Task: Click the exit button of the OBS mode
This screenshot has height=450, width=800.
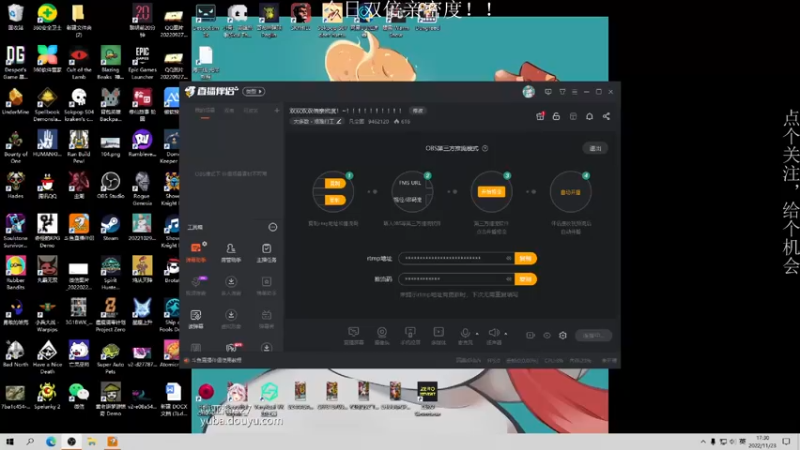Action: (x=595, y=148)
